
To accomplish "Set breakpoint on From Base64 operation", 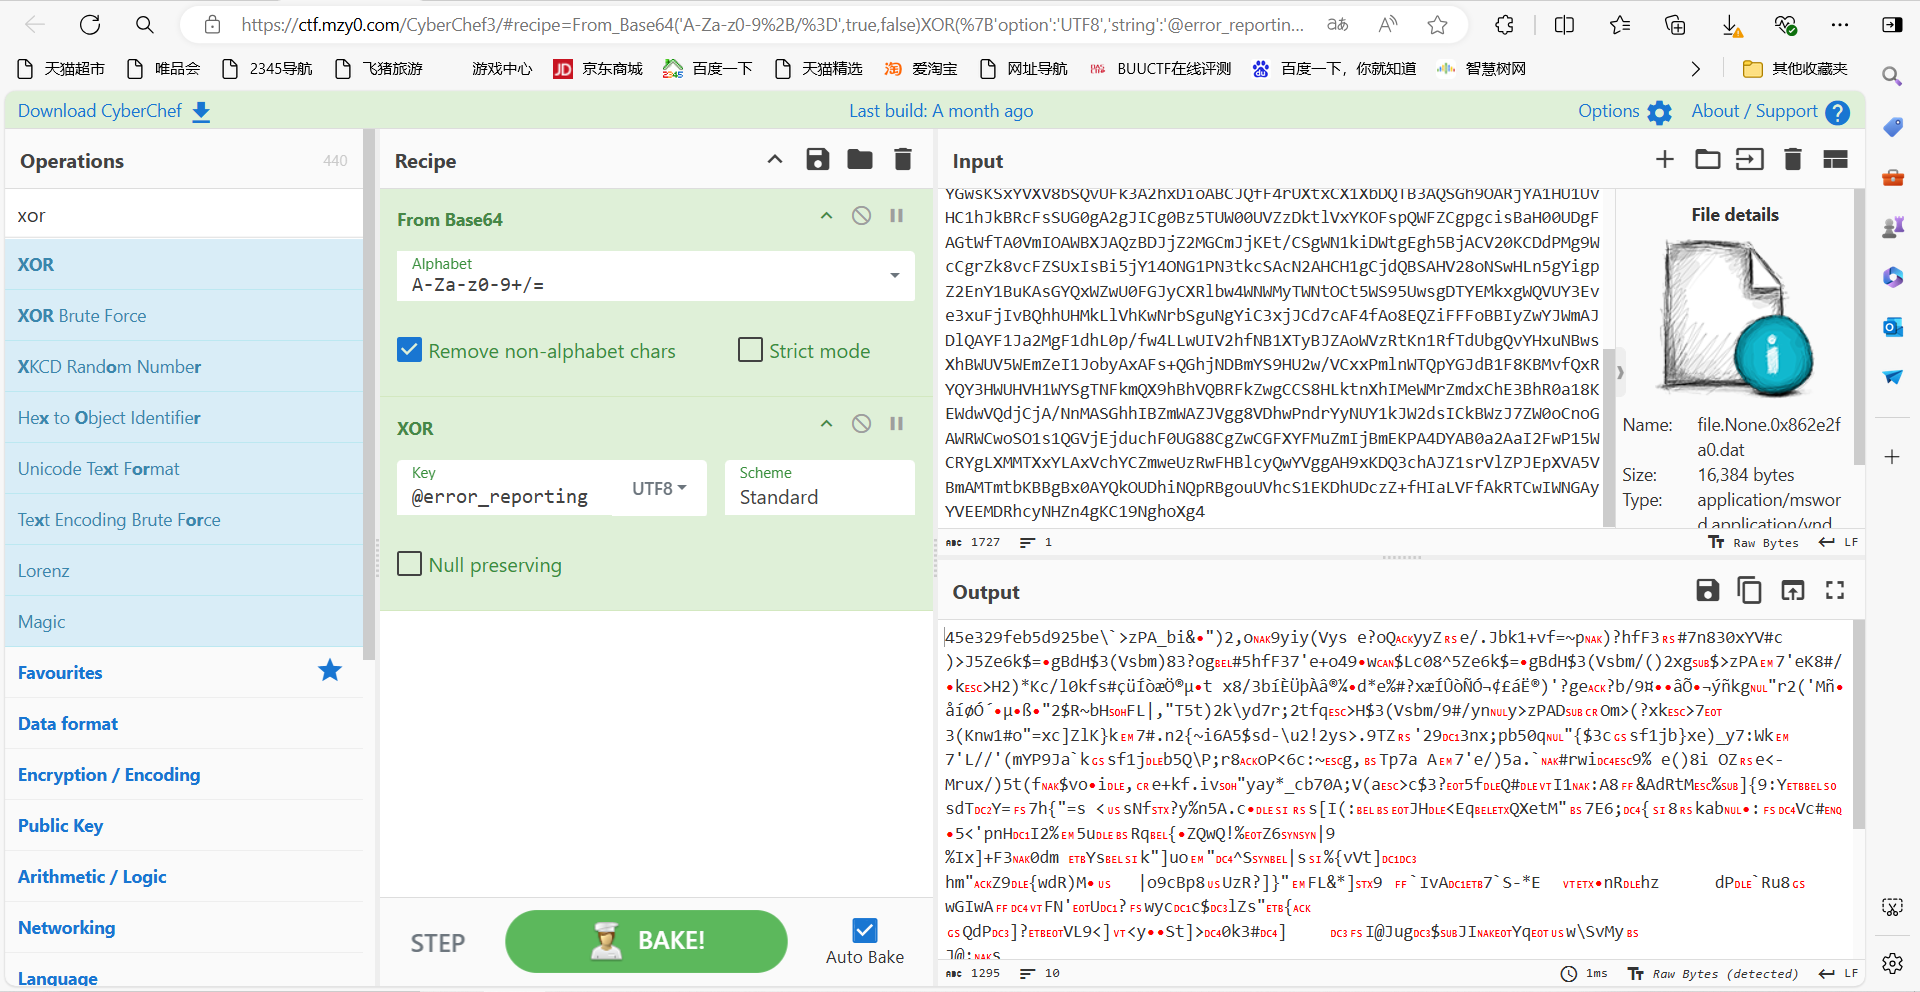I will 897,216.
